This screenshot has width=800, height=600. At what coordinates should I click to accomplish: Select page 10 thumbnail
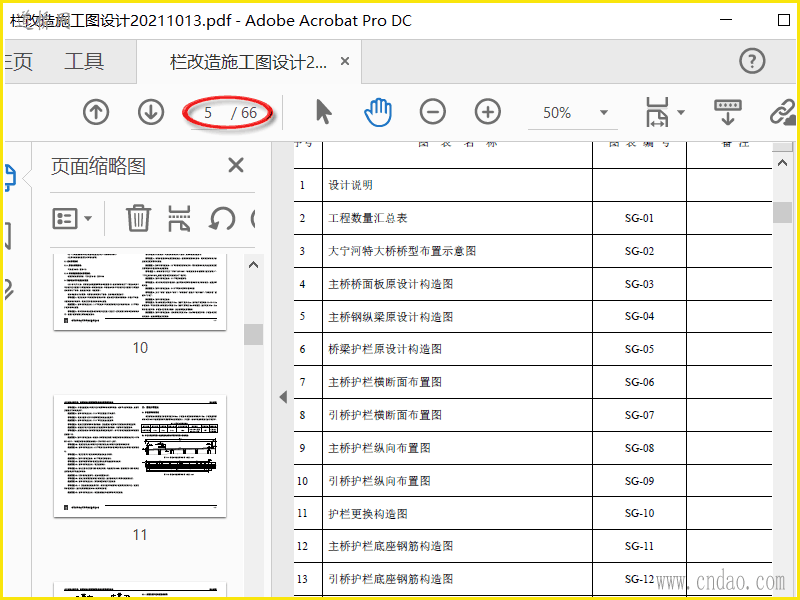[140, 292]
